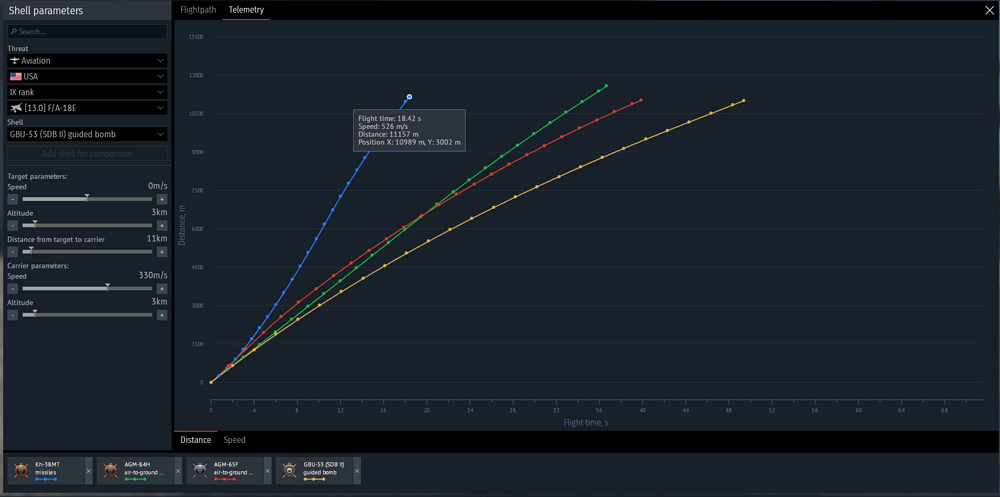
Task: Switch to the Speed graph tab
Action: pos(234,440)
